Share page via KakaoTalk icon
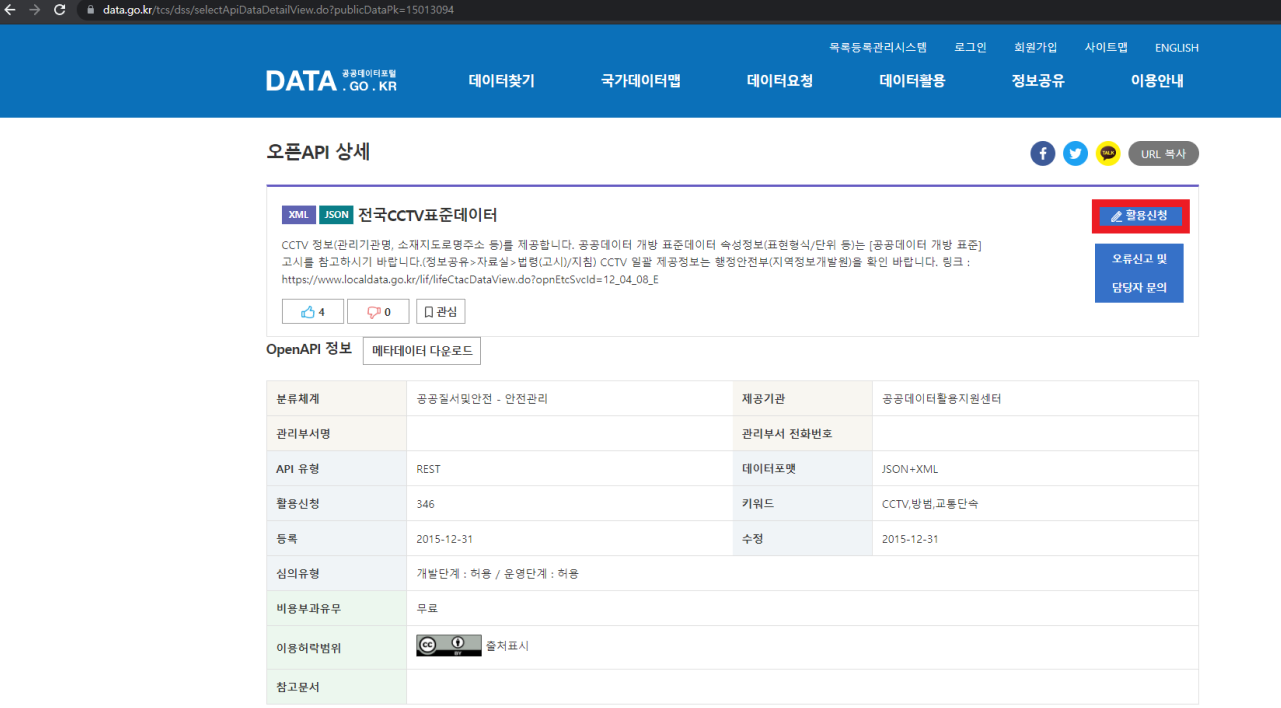This screenshot has height=708, width=1281. pyautogui.click(x=1108, y=154)
